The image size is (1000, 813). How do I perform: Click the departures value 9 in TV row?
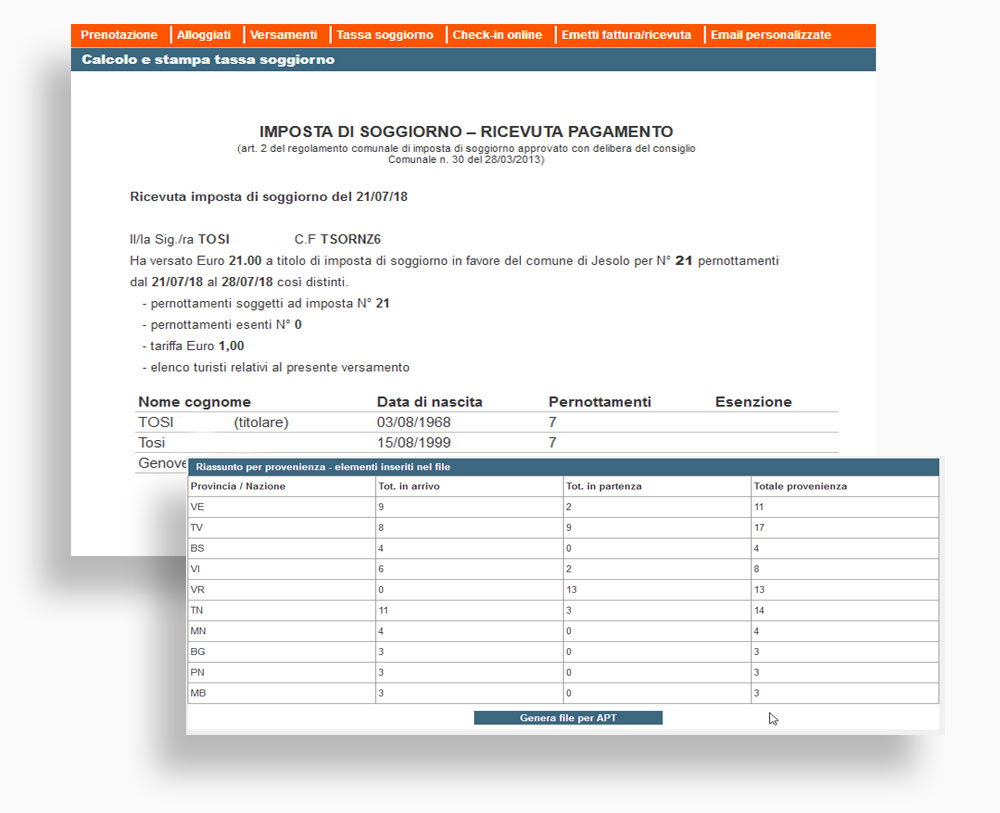(x=569, y=528)
